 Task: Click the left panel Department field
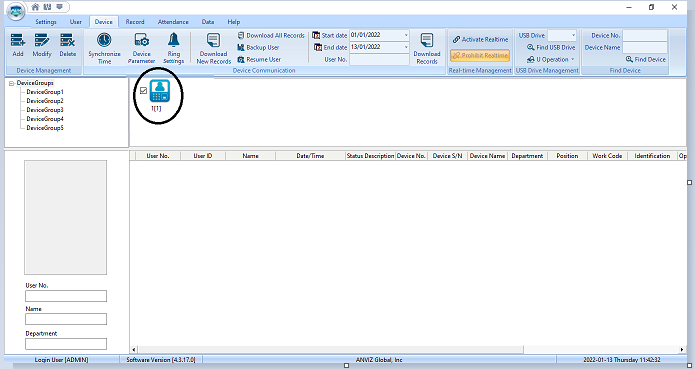(x=66, y=344)
